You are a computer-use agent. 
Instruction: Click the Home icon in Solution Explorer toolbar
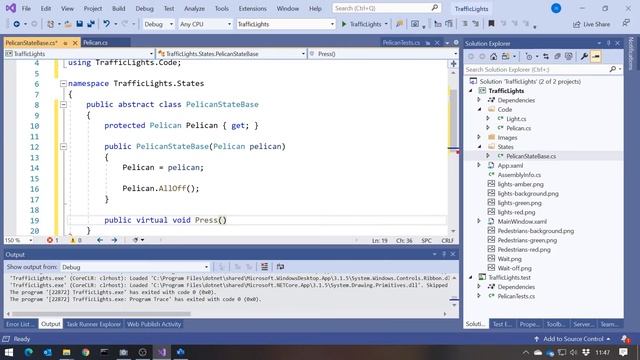point(493,57)
